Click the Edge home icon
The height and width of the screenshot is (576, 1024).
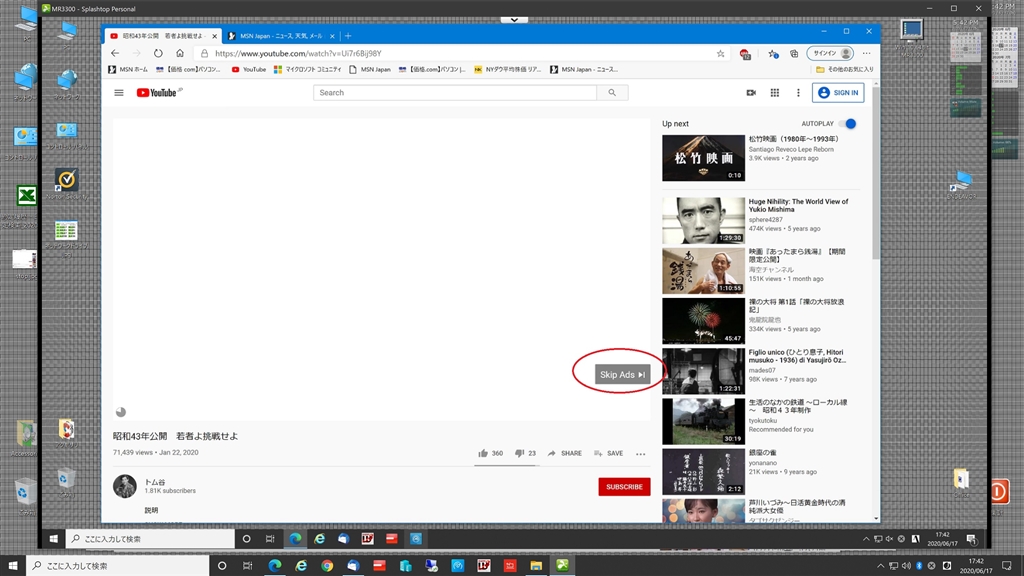pos(180,54)
